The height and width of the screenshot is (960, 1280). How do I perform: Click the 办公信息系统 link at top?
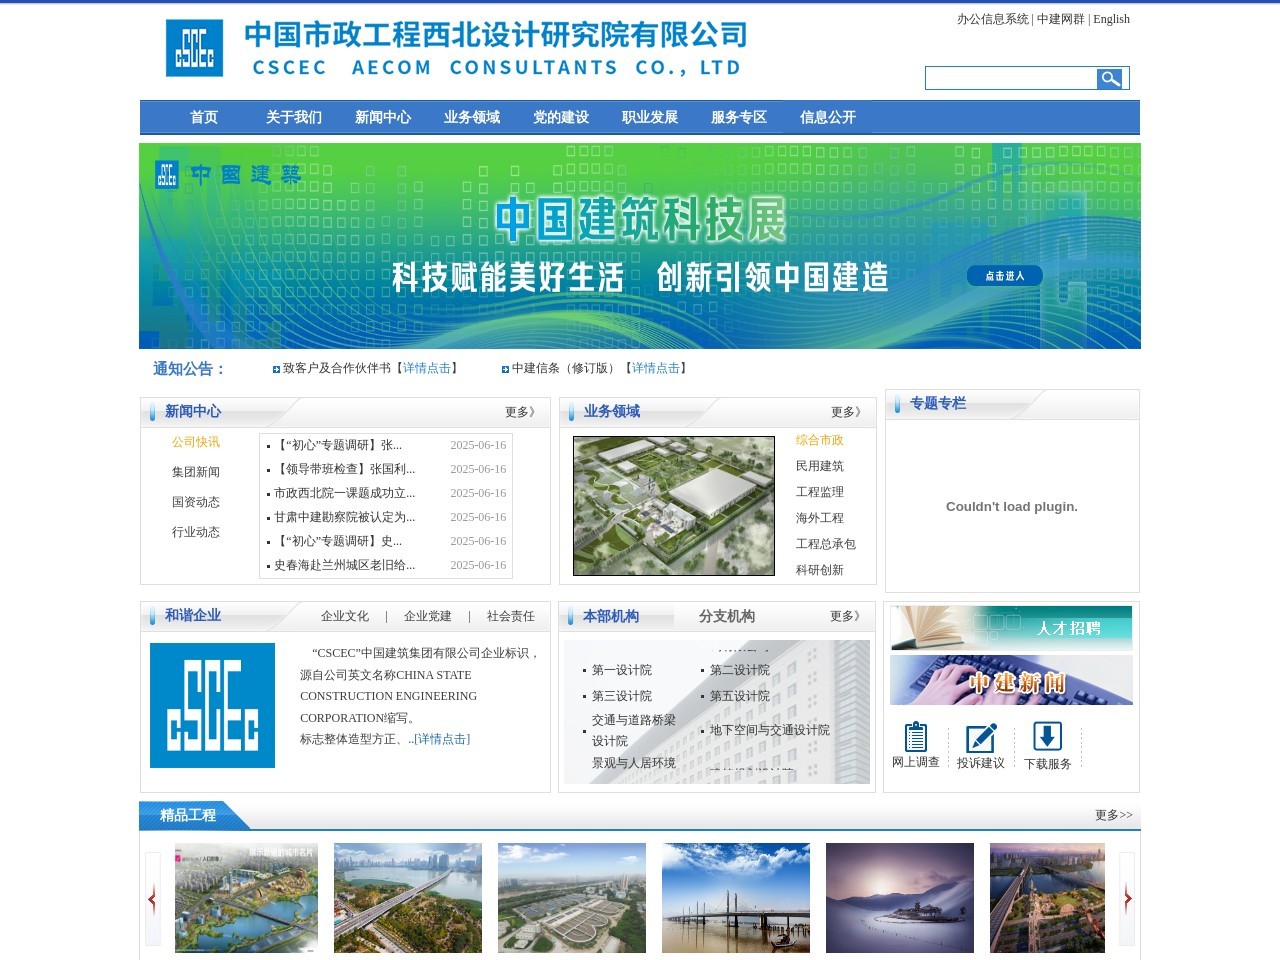tap(993, 19)
